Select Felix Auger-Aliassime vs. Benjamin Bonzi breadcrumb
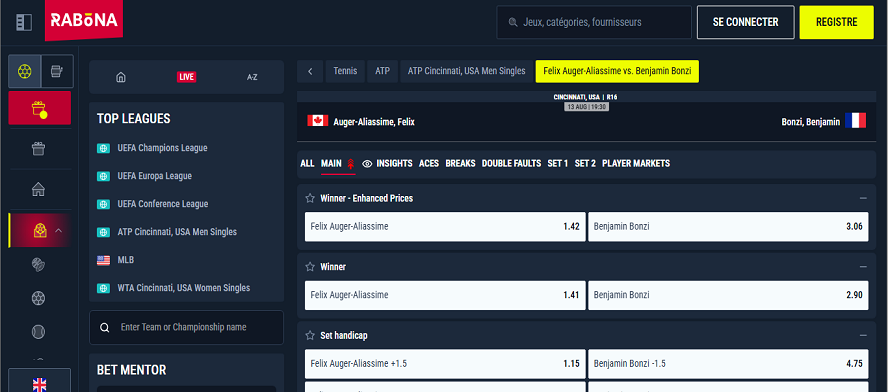This screenshot has height=392, width=888. pos(617,71)
